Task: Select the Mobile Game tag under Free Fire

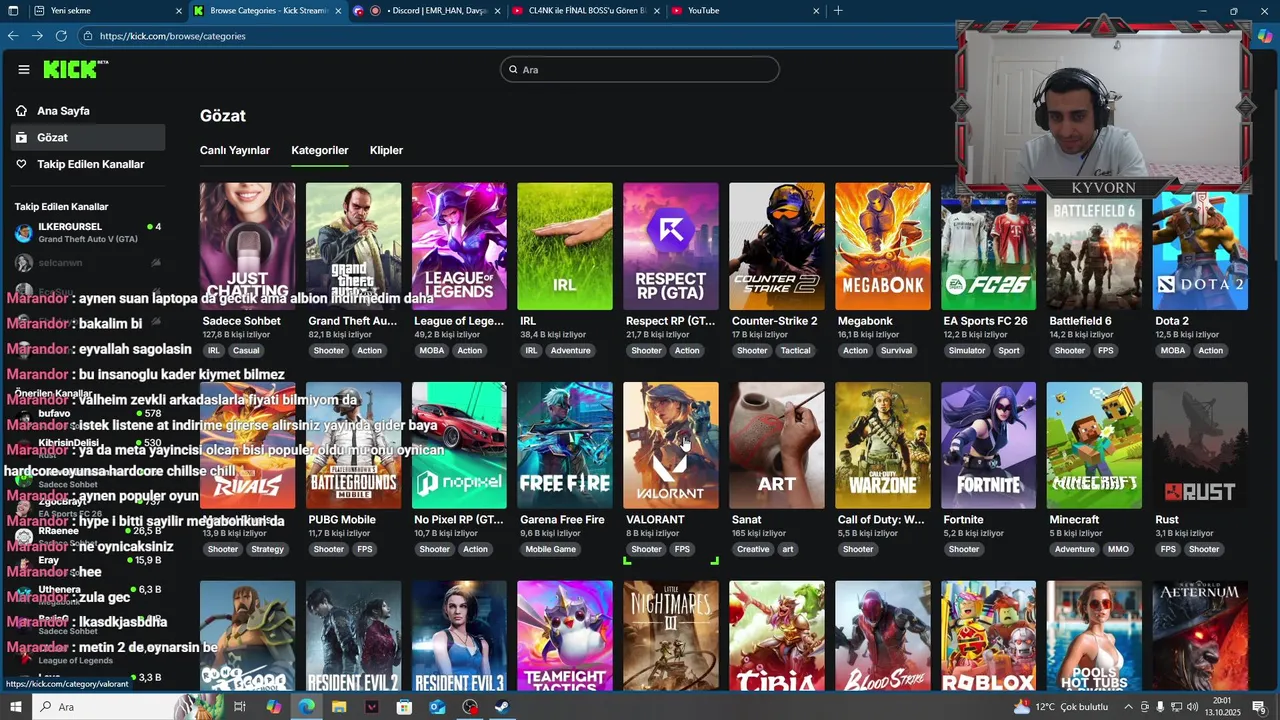Action: click(x=551, y=549)
